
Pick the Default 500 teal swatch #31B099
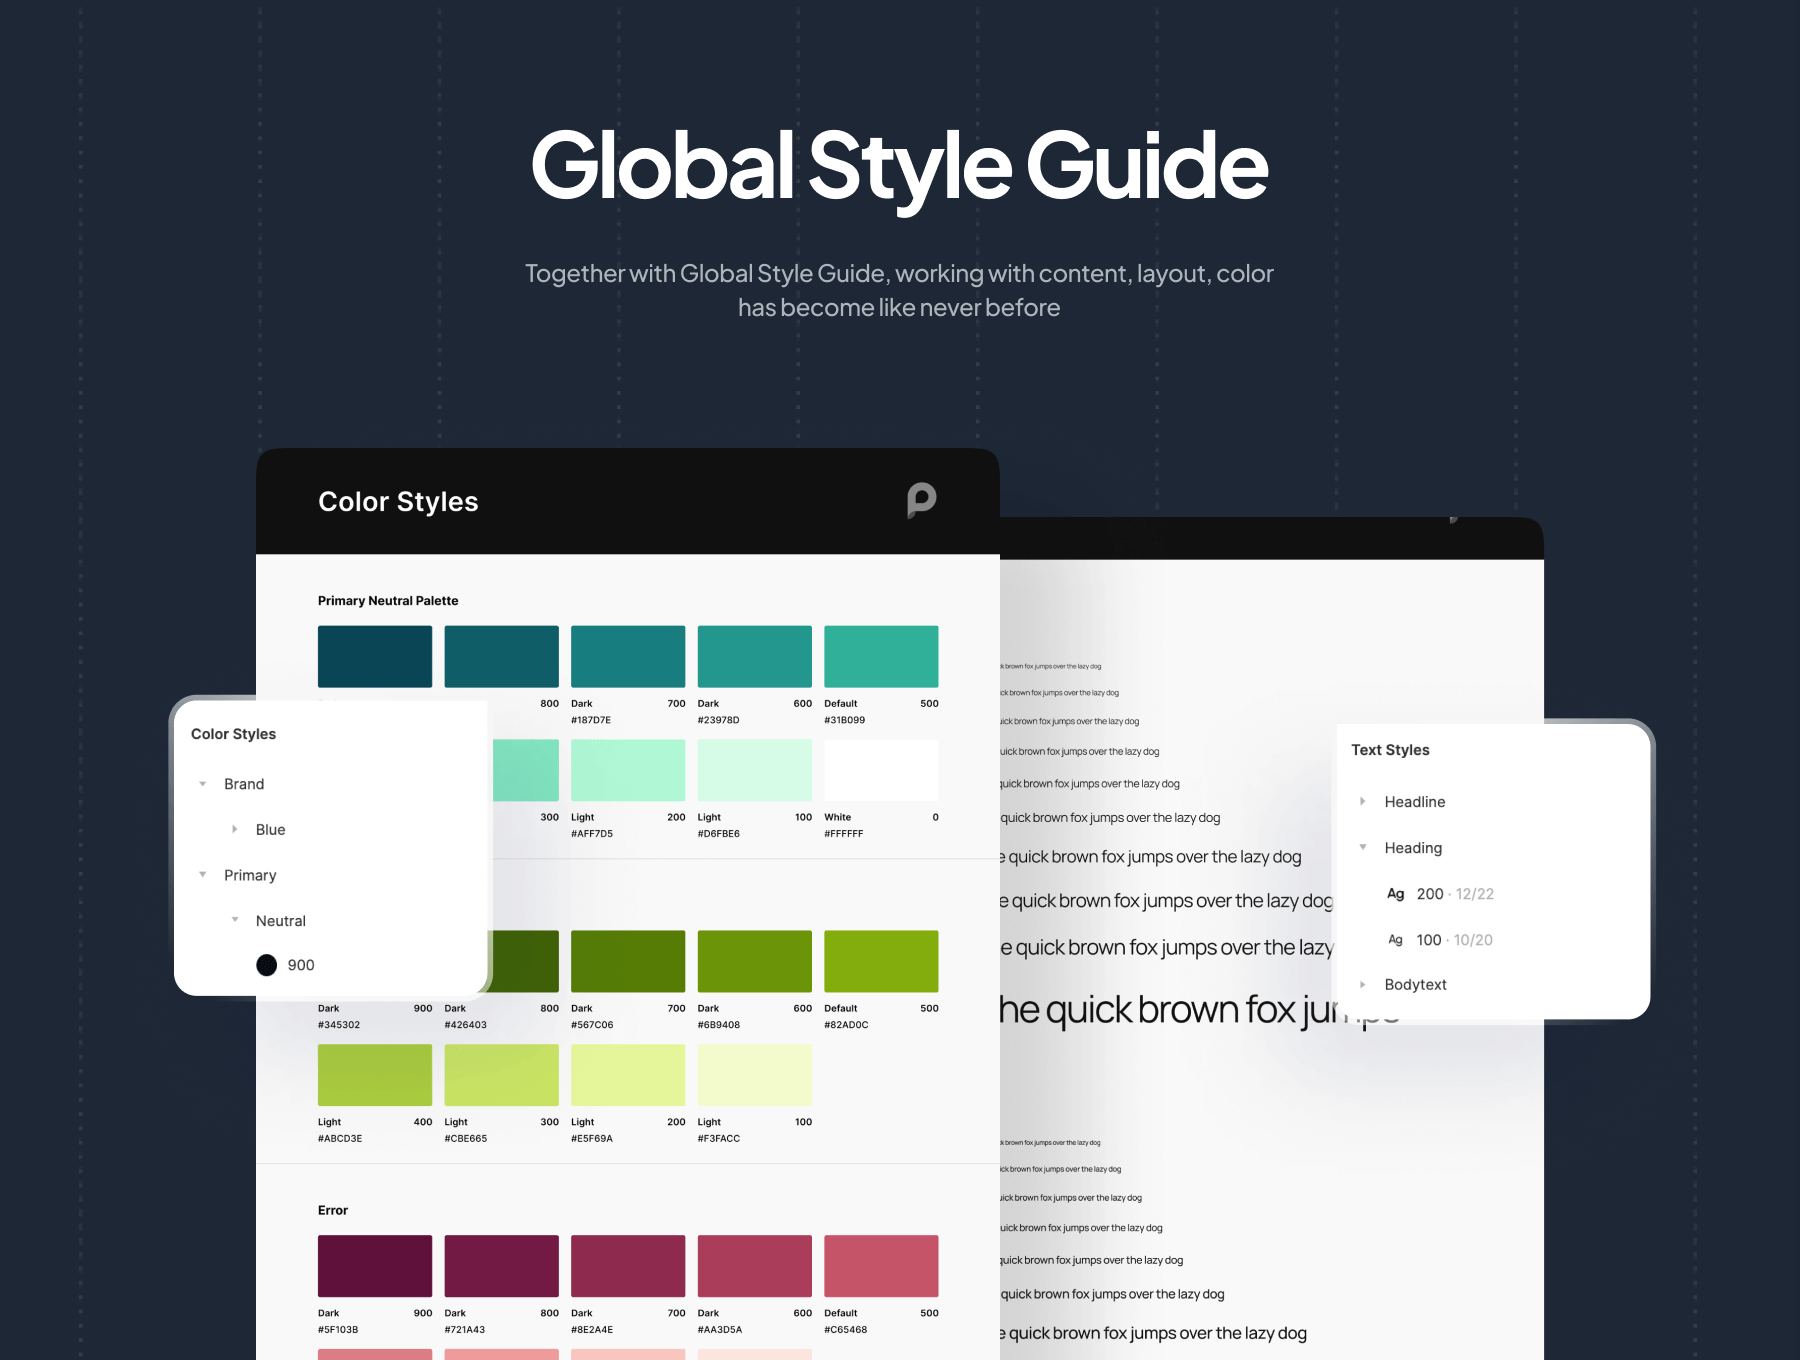[x=881, y=657]
